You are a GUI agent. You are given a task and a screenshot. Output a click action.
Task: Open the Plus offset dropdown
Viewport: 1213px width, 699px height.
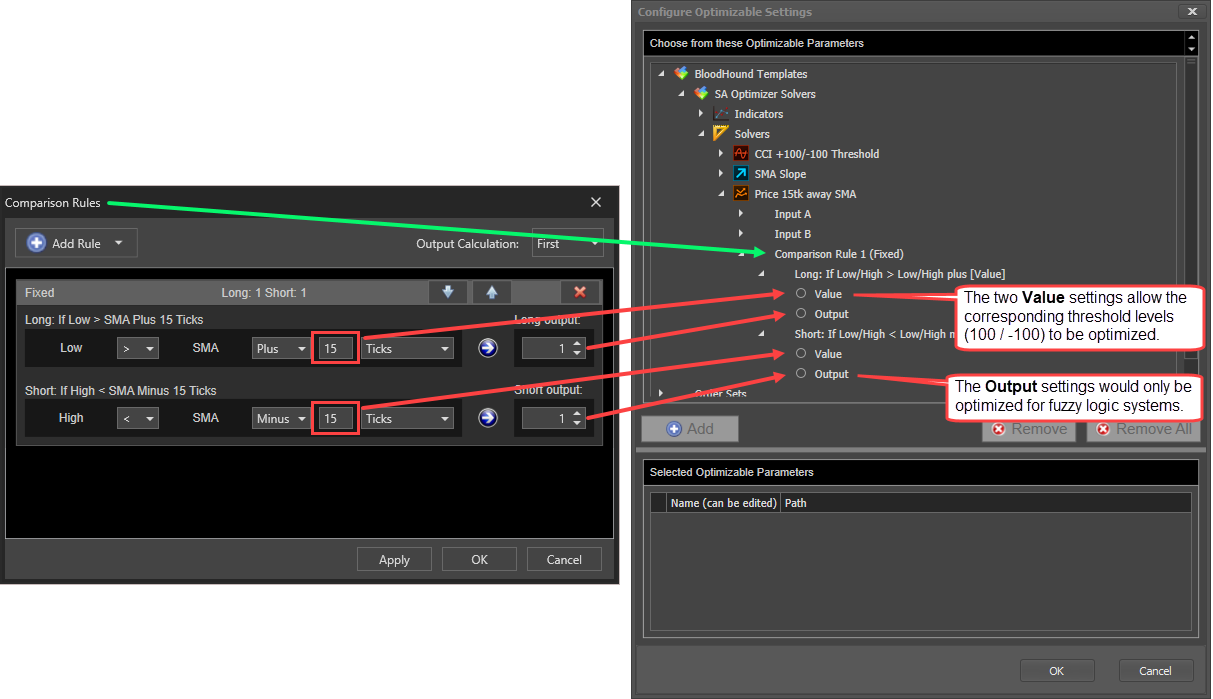[x=280, y=348]
